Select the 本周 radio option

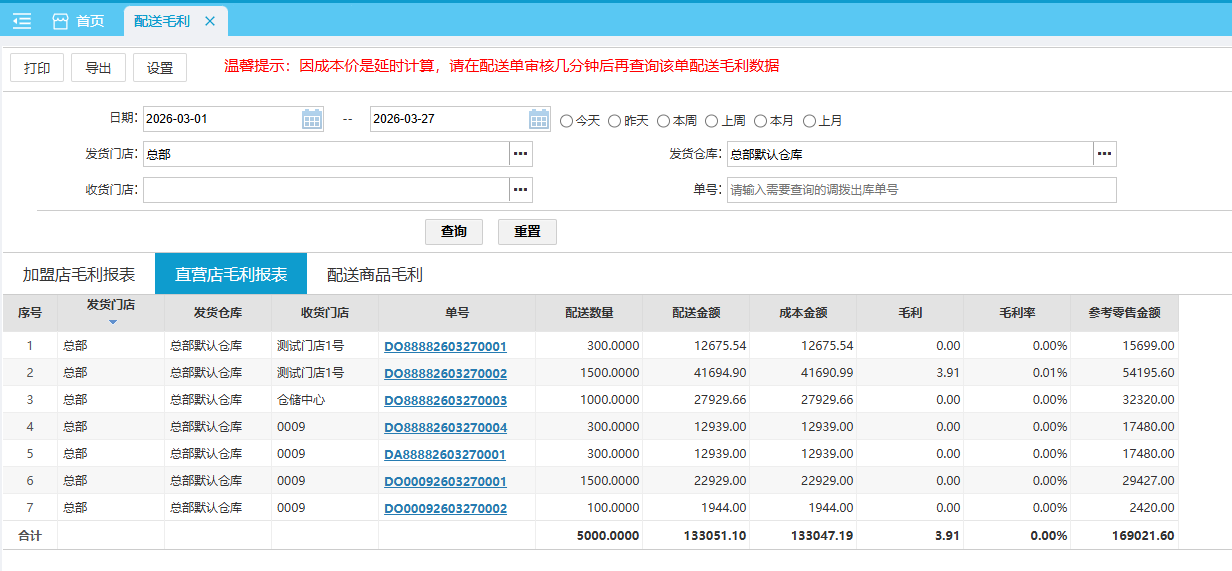click(x=664, y=121)
